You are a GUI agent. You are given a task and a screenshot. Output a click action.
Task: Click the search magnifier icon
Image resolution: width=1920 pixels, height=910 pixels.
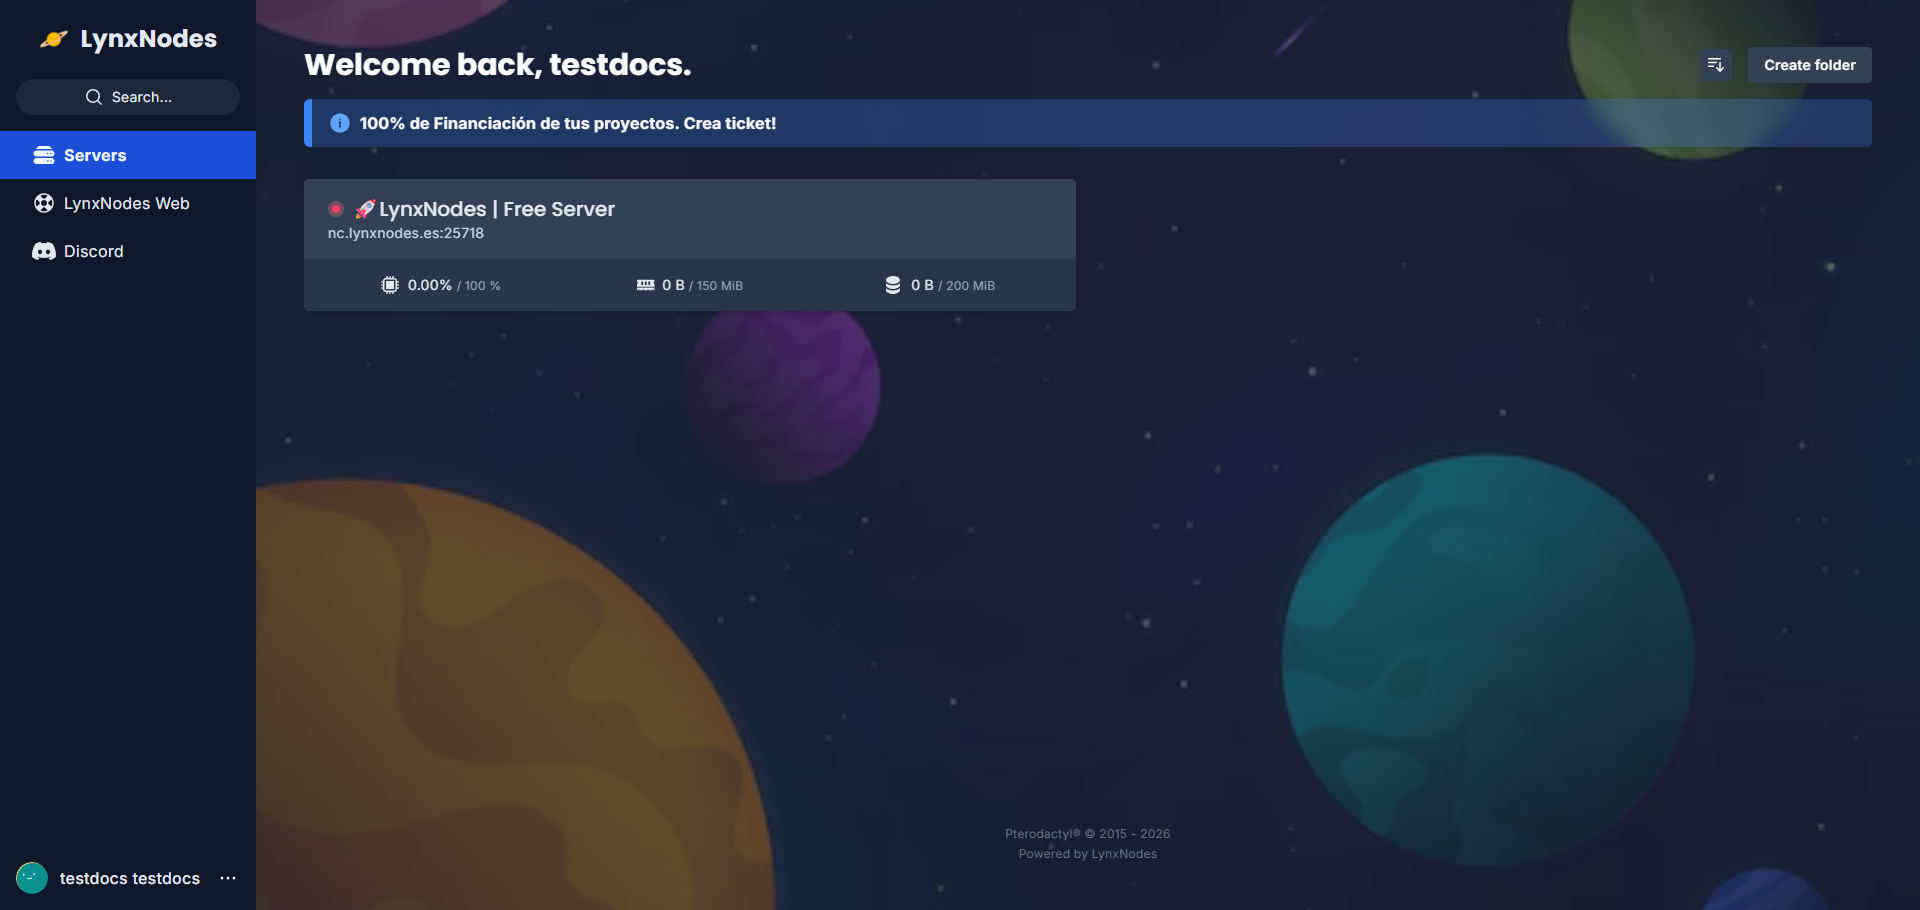pos(94,97)
